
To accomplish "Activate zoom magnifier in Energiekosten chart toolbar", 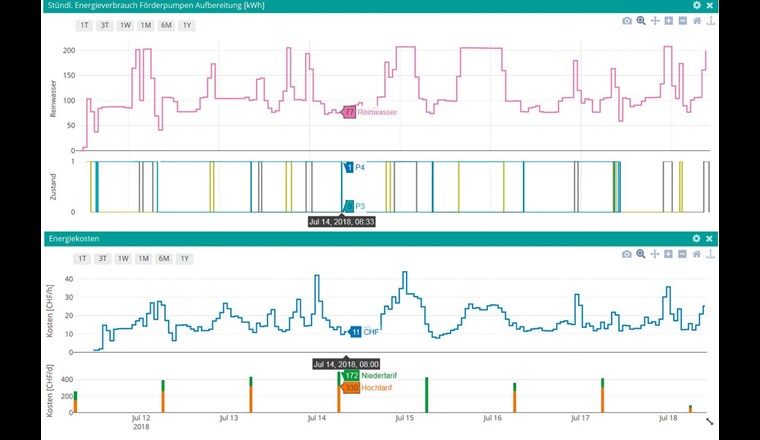I will point(641,255).
